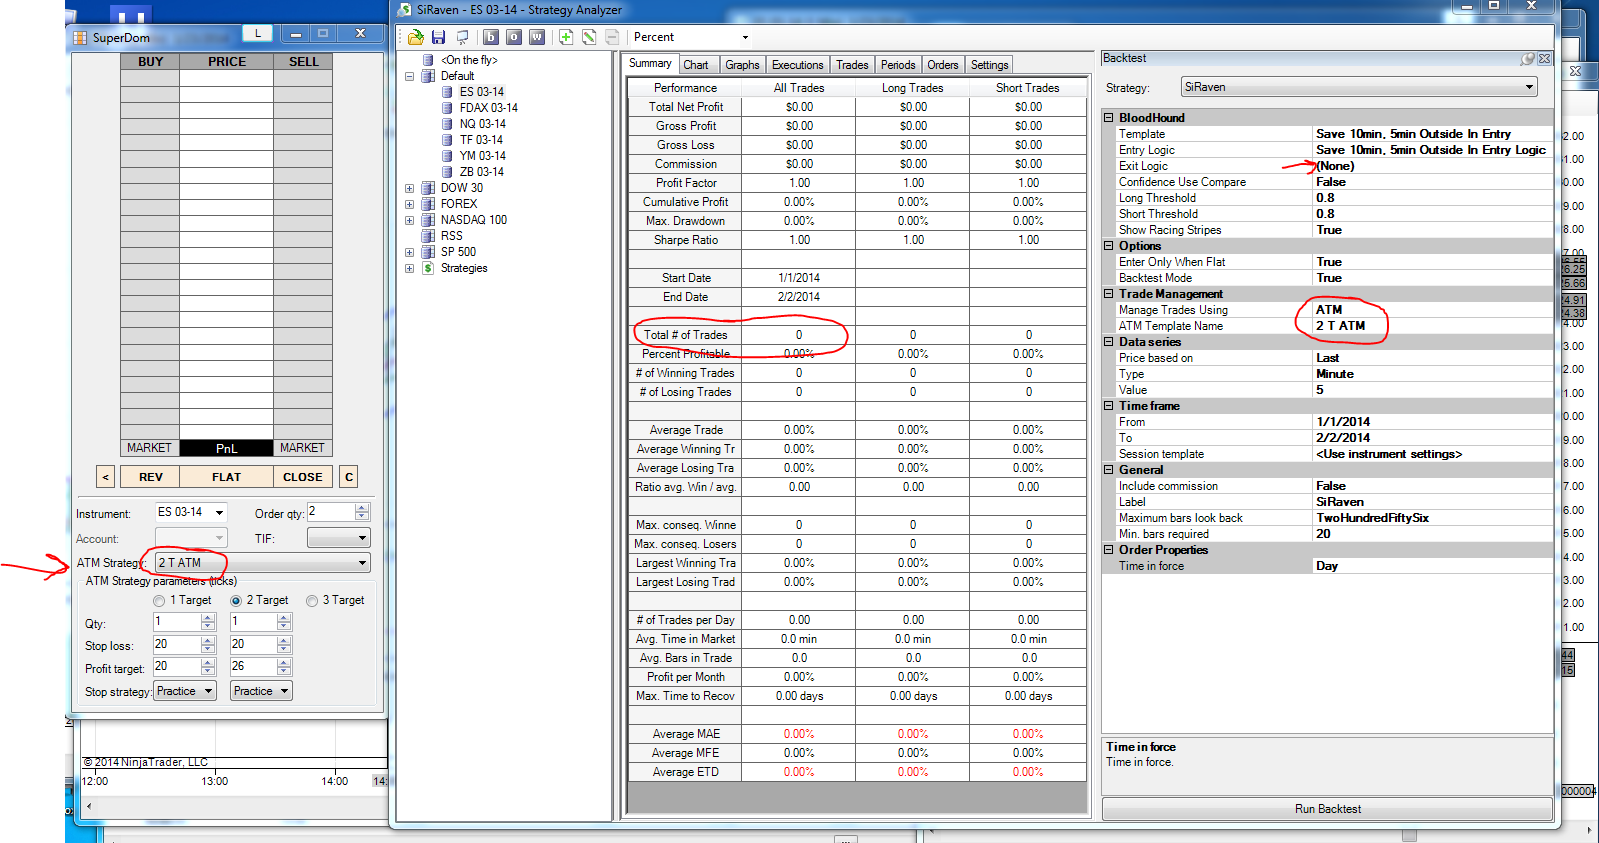Click the Run Backtest button
This screenshot has width=1599, height=843.
point(1327,809)
